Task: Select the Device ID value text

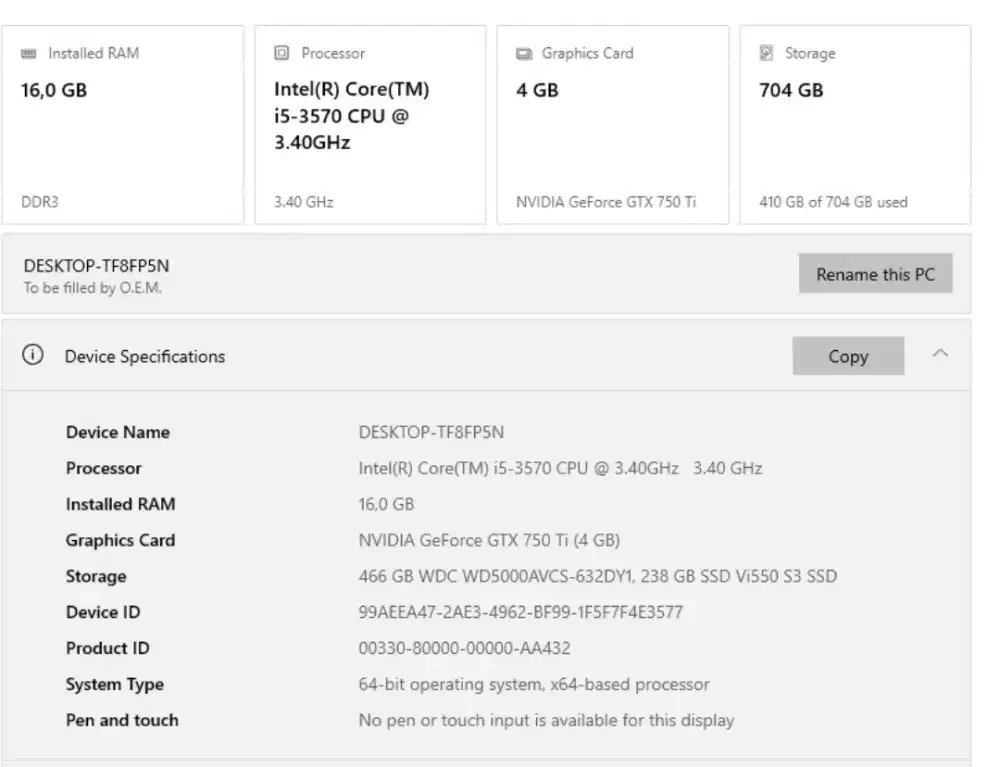Action: click(518, 612)
